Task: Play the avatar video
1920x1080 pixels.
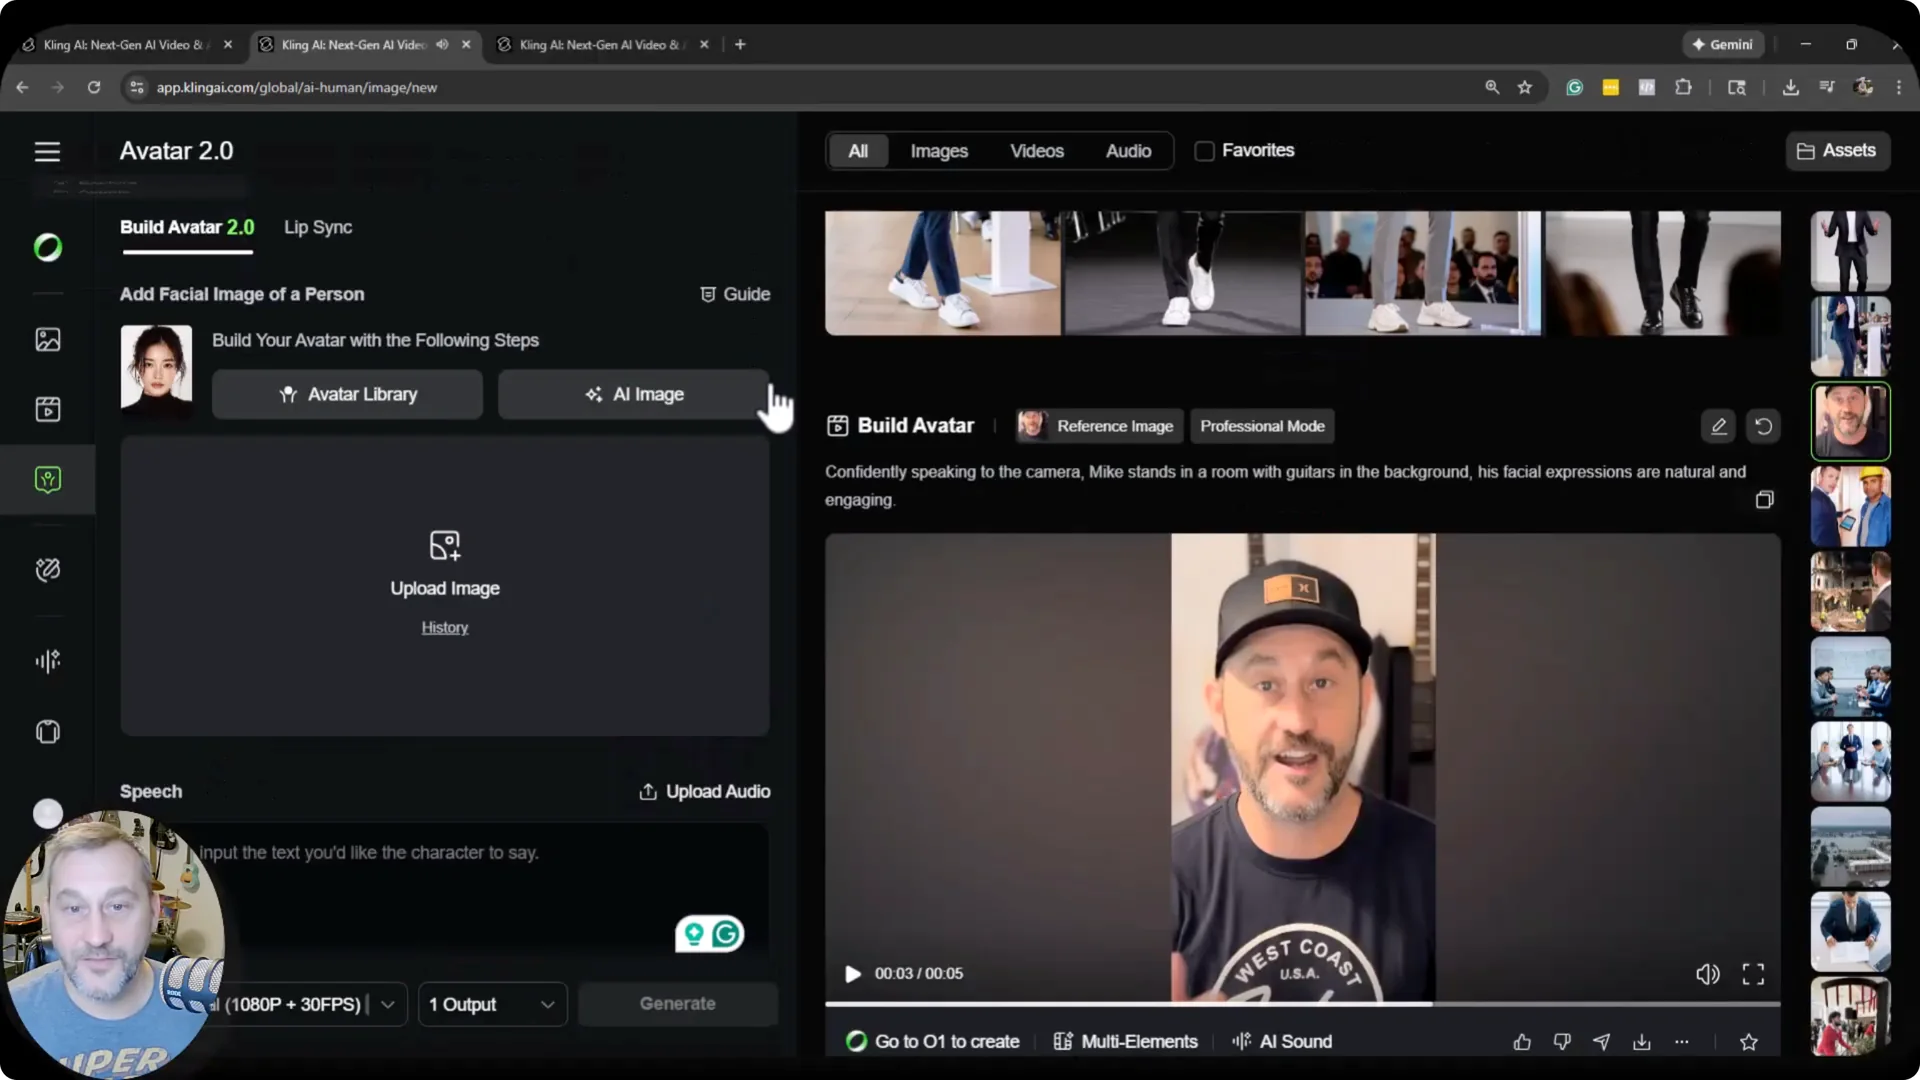Action: 852,974
